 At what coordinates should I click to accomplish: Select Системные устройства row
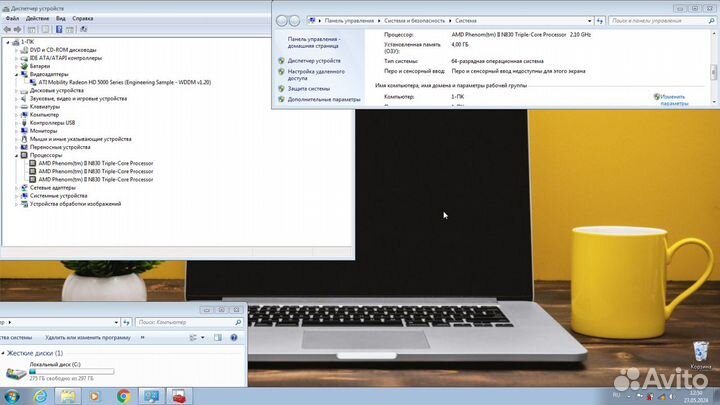pos(58,196)
